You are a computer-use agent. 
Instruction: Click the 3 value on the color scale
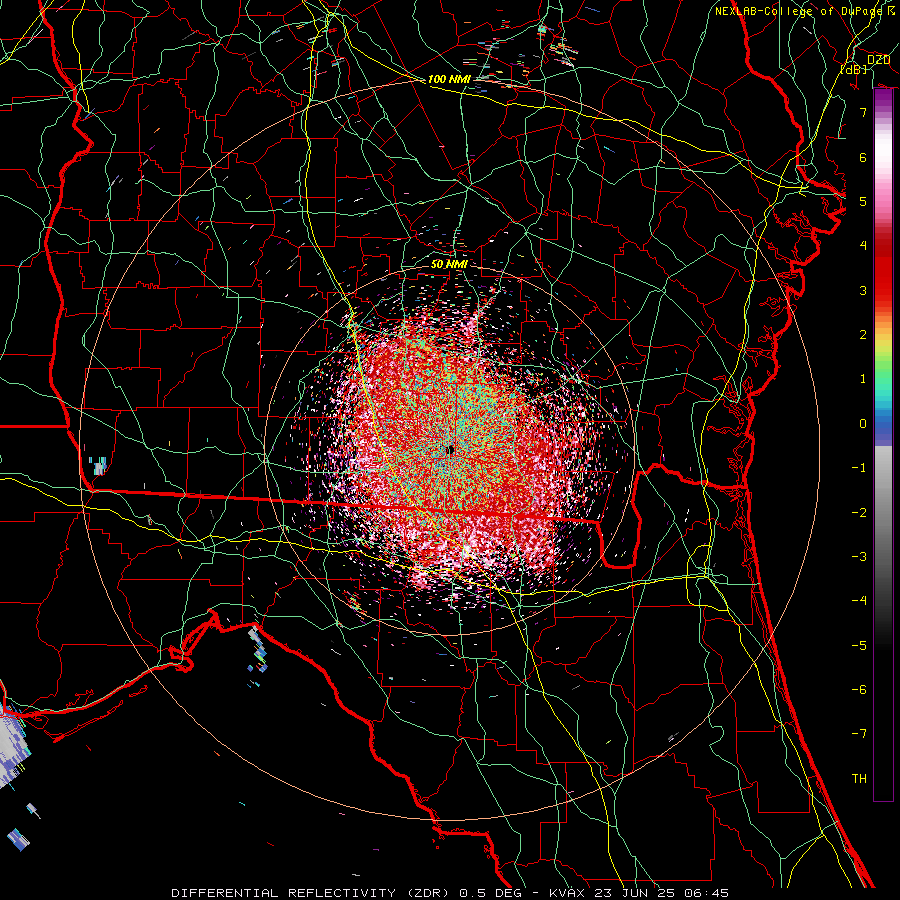pos(863,290)
